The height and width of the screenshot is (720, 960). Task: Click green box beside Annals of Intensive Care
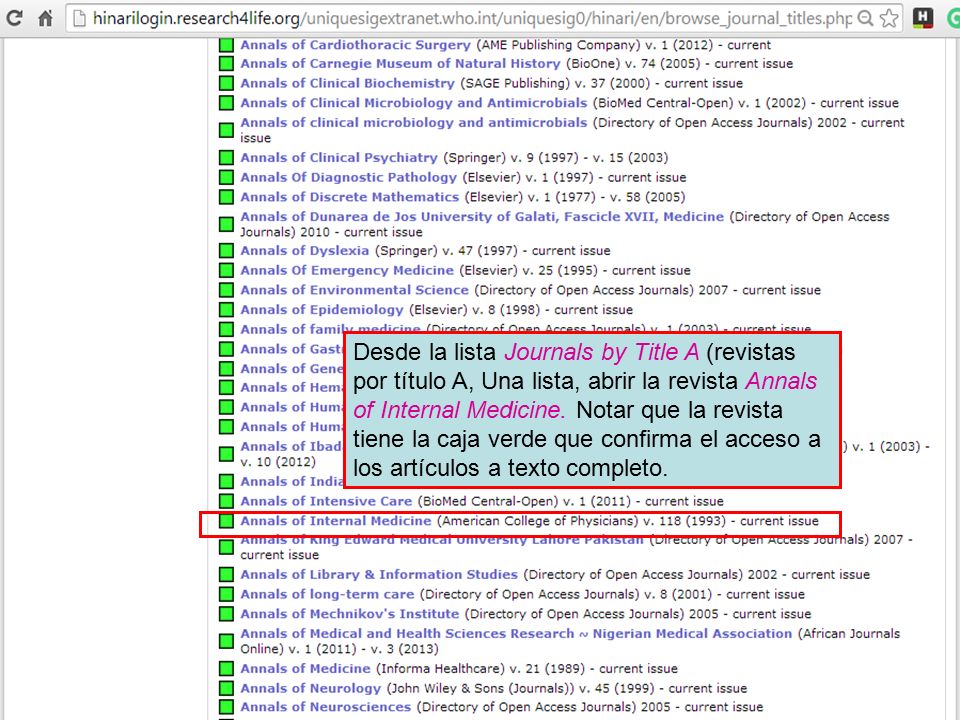(227, 501)
